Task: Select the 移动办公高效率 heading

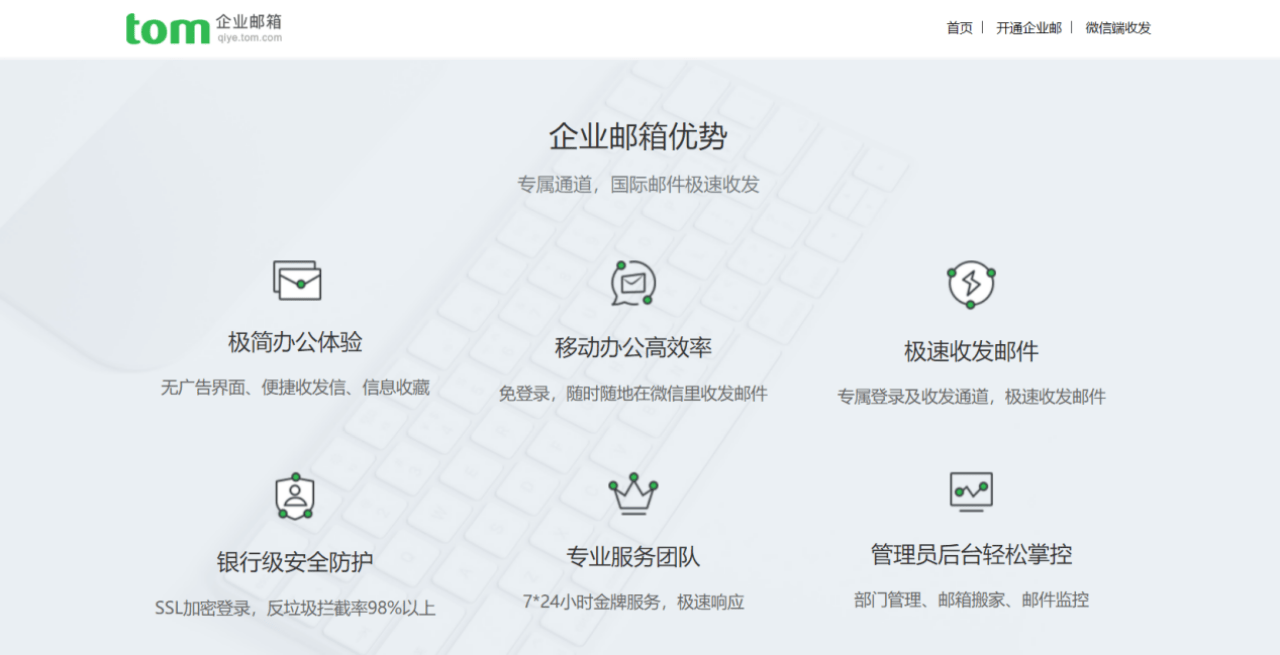Action: [x=633, y=348]
